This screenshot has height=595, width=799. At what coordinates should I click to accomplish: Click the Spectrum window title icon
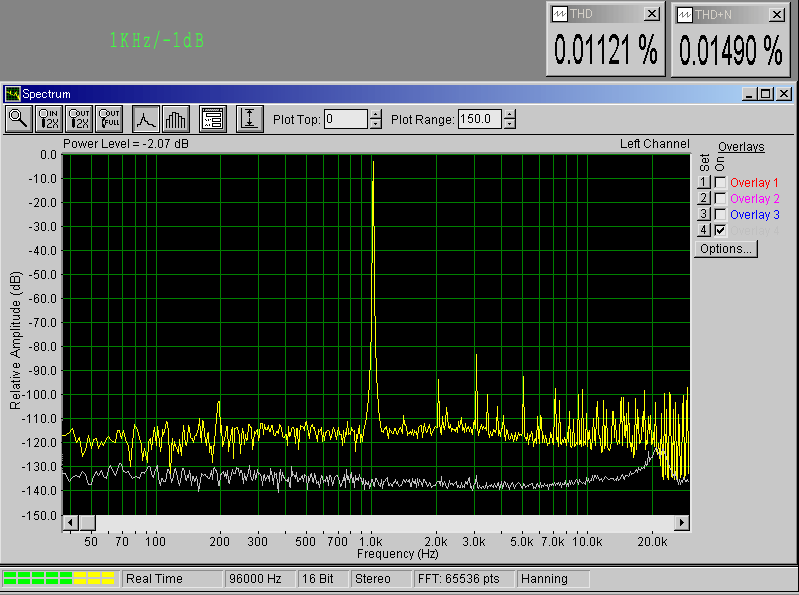click(x=12, y=94)
